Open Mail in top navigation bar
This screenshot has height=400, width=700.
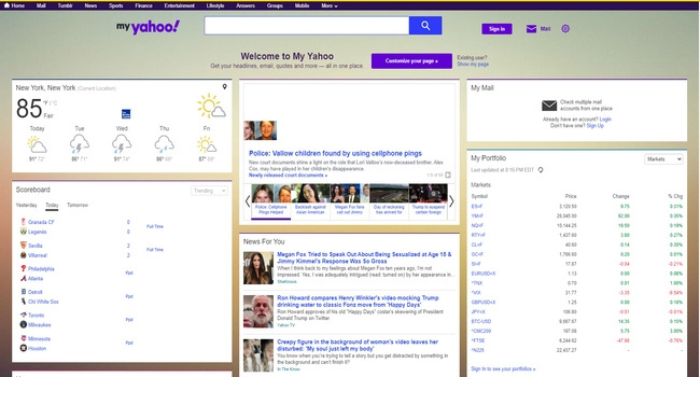click(x=41, y=6)
